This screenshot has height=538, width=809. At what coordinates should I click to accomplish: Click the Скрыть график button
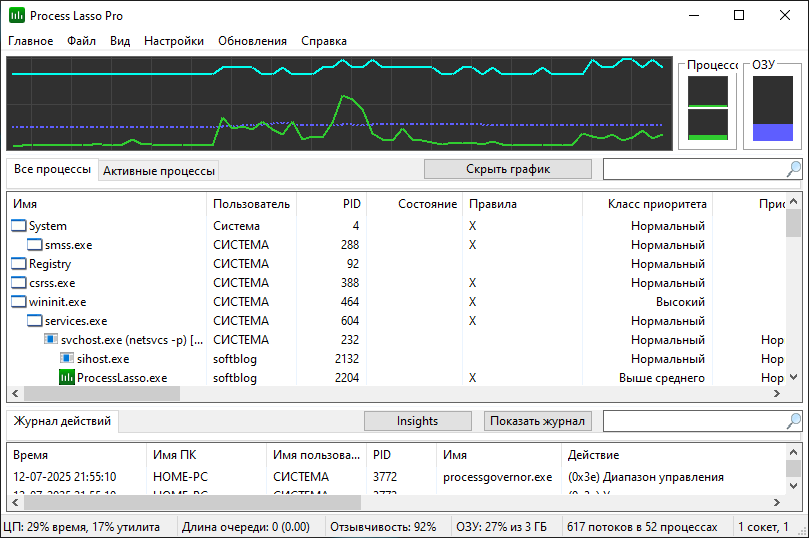(x=508, y=169)
